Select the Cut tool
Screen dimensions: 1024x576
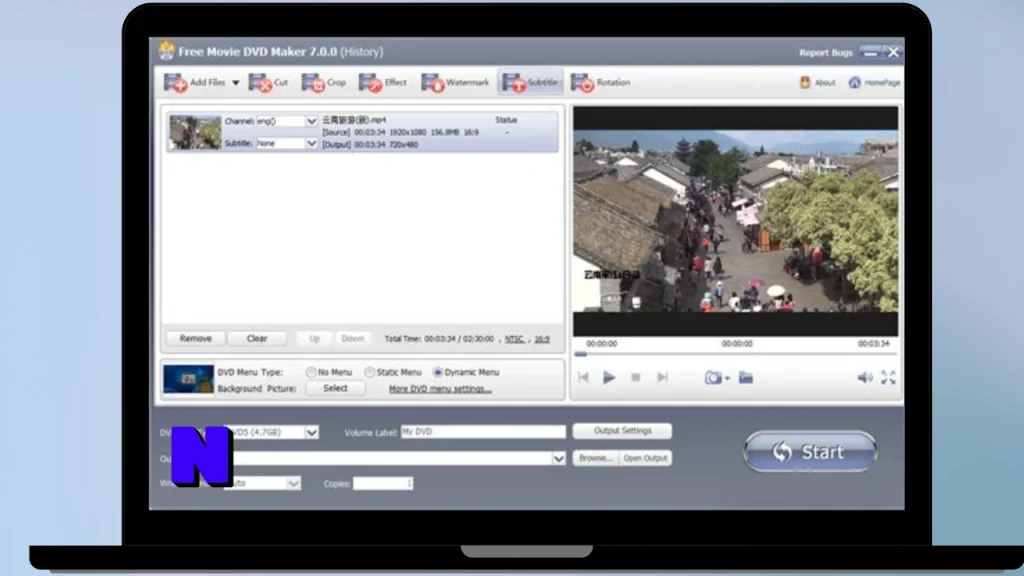(268, 83)
